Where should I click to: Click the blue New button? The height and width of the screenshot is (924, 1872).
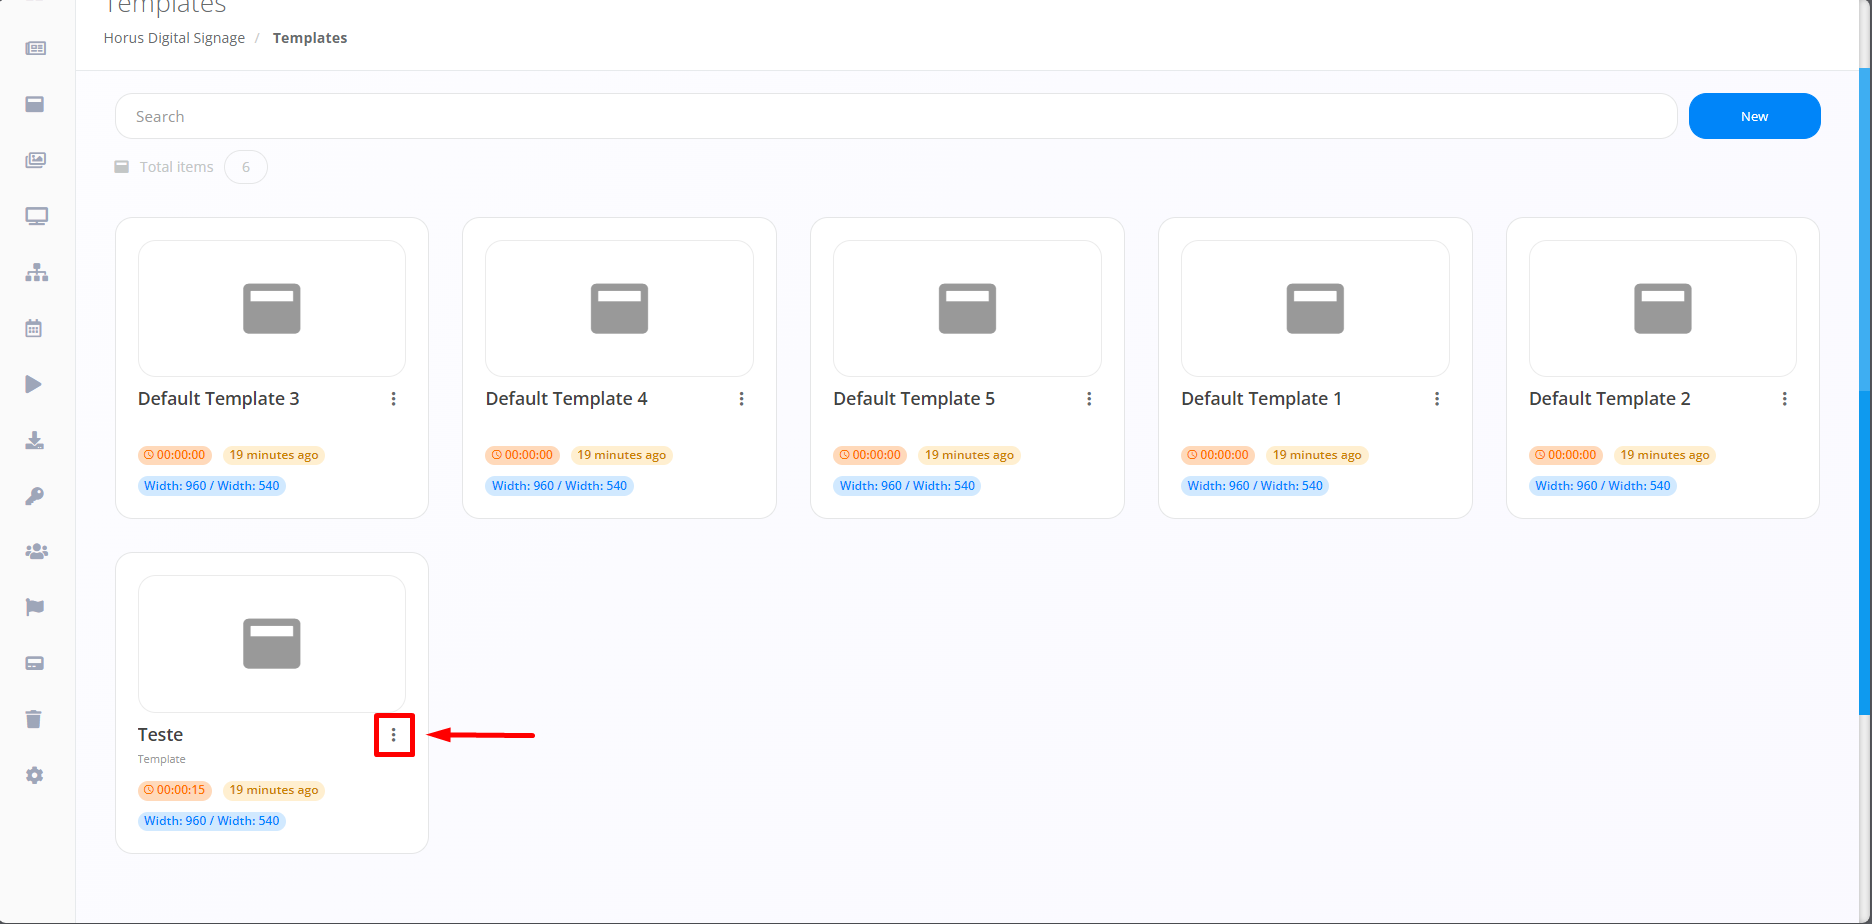click(x=1754, y=116)
